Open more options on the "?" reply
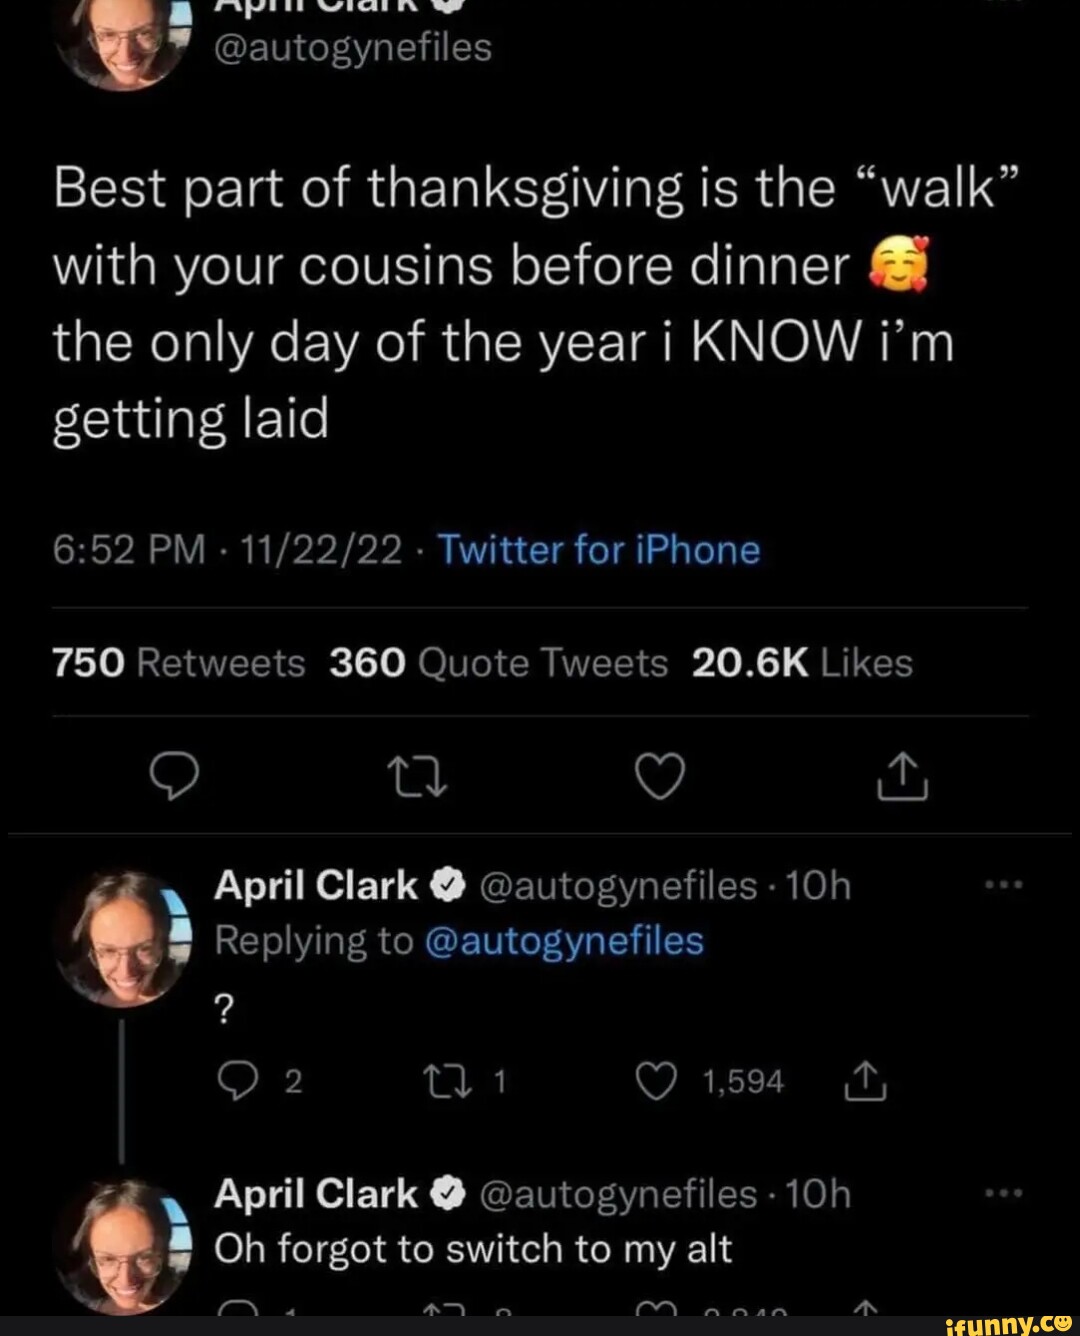This screenshot has height=1336, width=1080. pos(1003,885)
